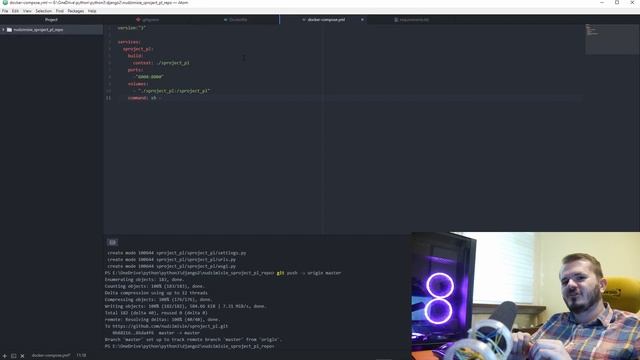Click the file icon on requirements.txt tab

396,20
